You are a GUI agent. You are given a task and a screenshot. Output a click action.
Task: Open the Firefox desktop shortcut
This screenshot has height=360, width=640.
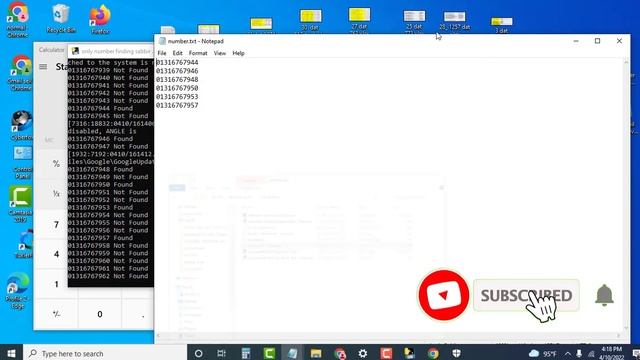click(100, 19)
